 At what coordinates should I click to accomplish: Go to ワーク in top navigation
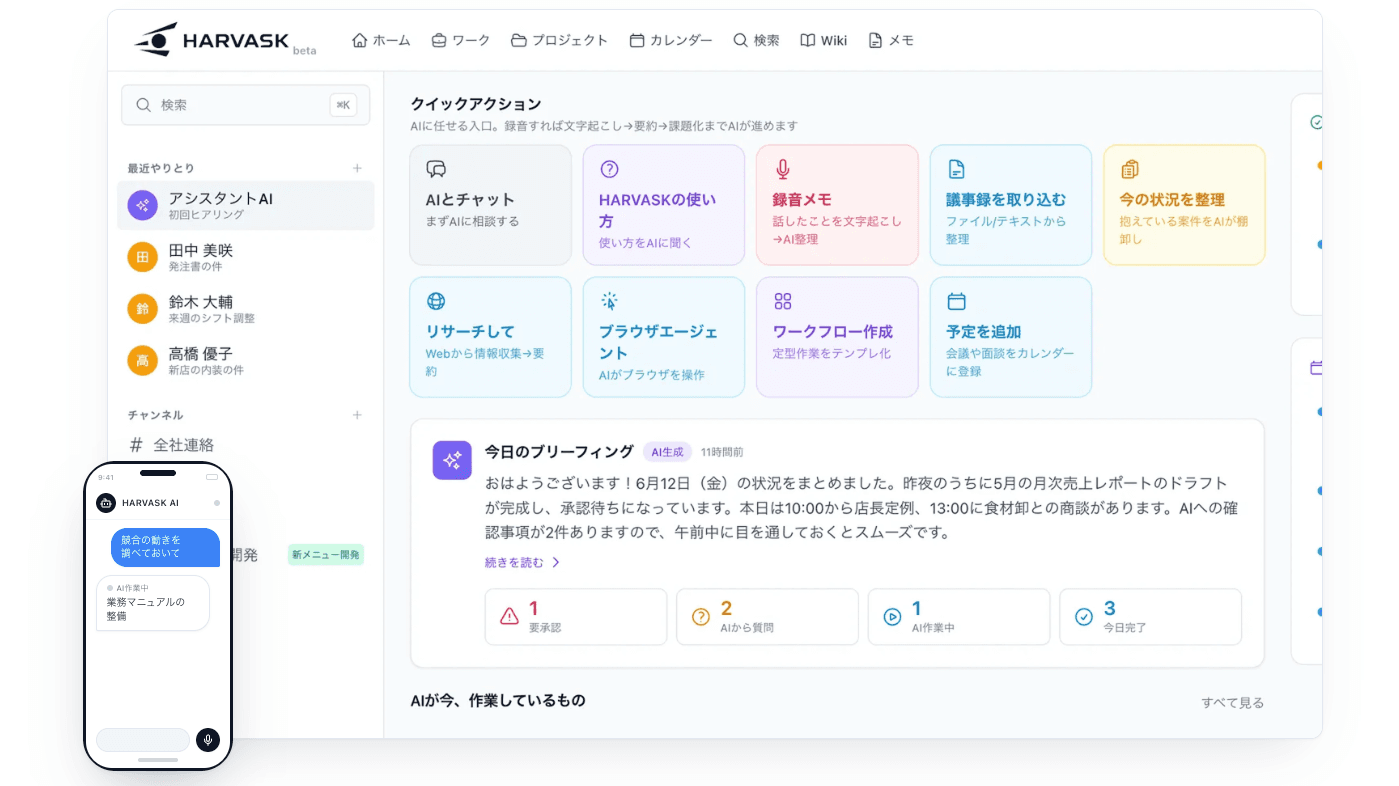[460, 40]
